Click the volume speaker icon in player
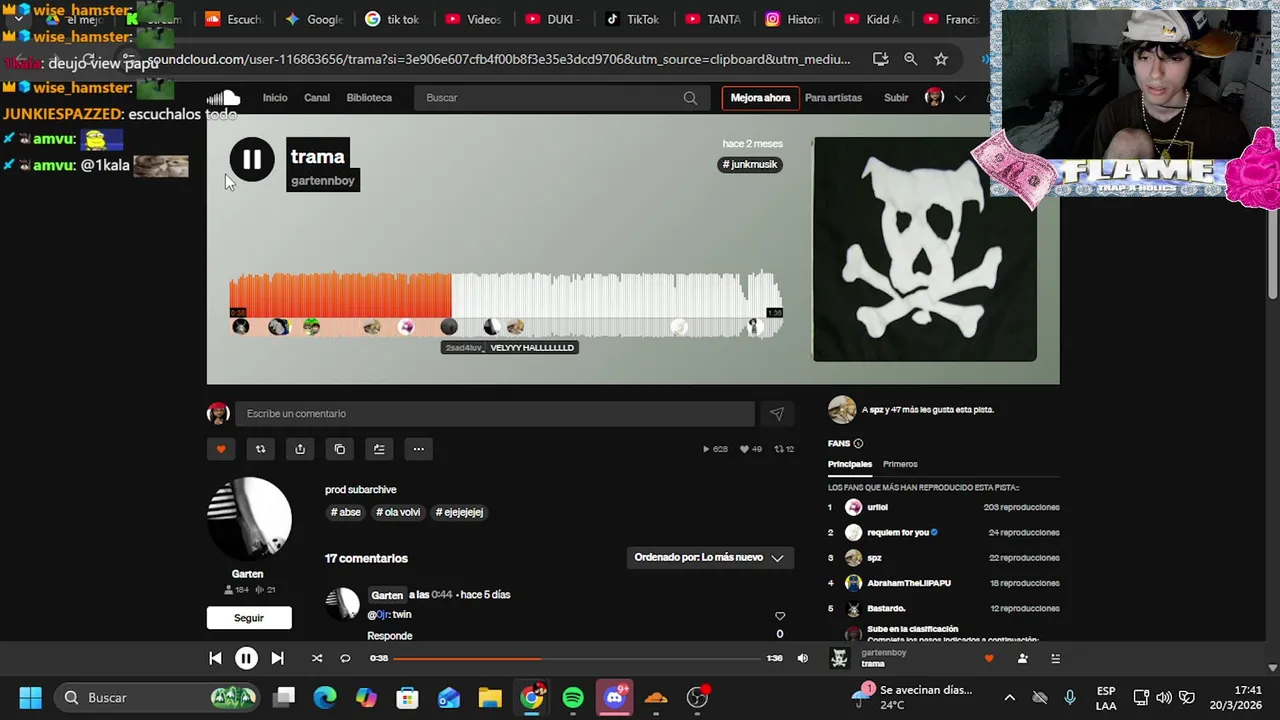Viewport: 1280px width, 720px height. 802,658
